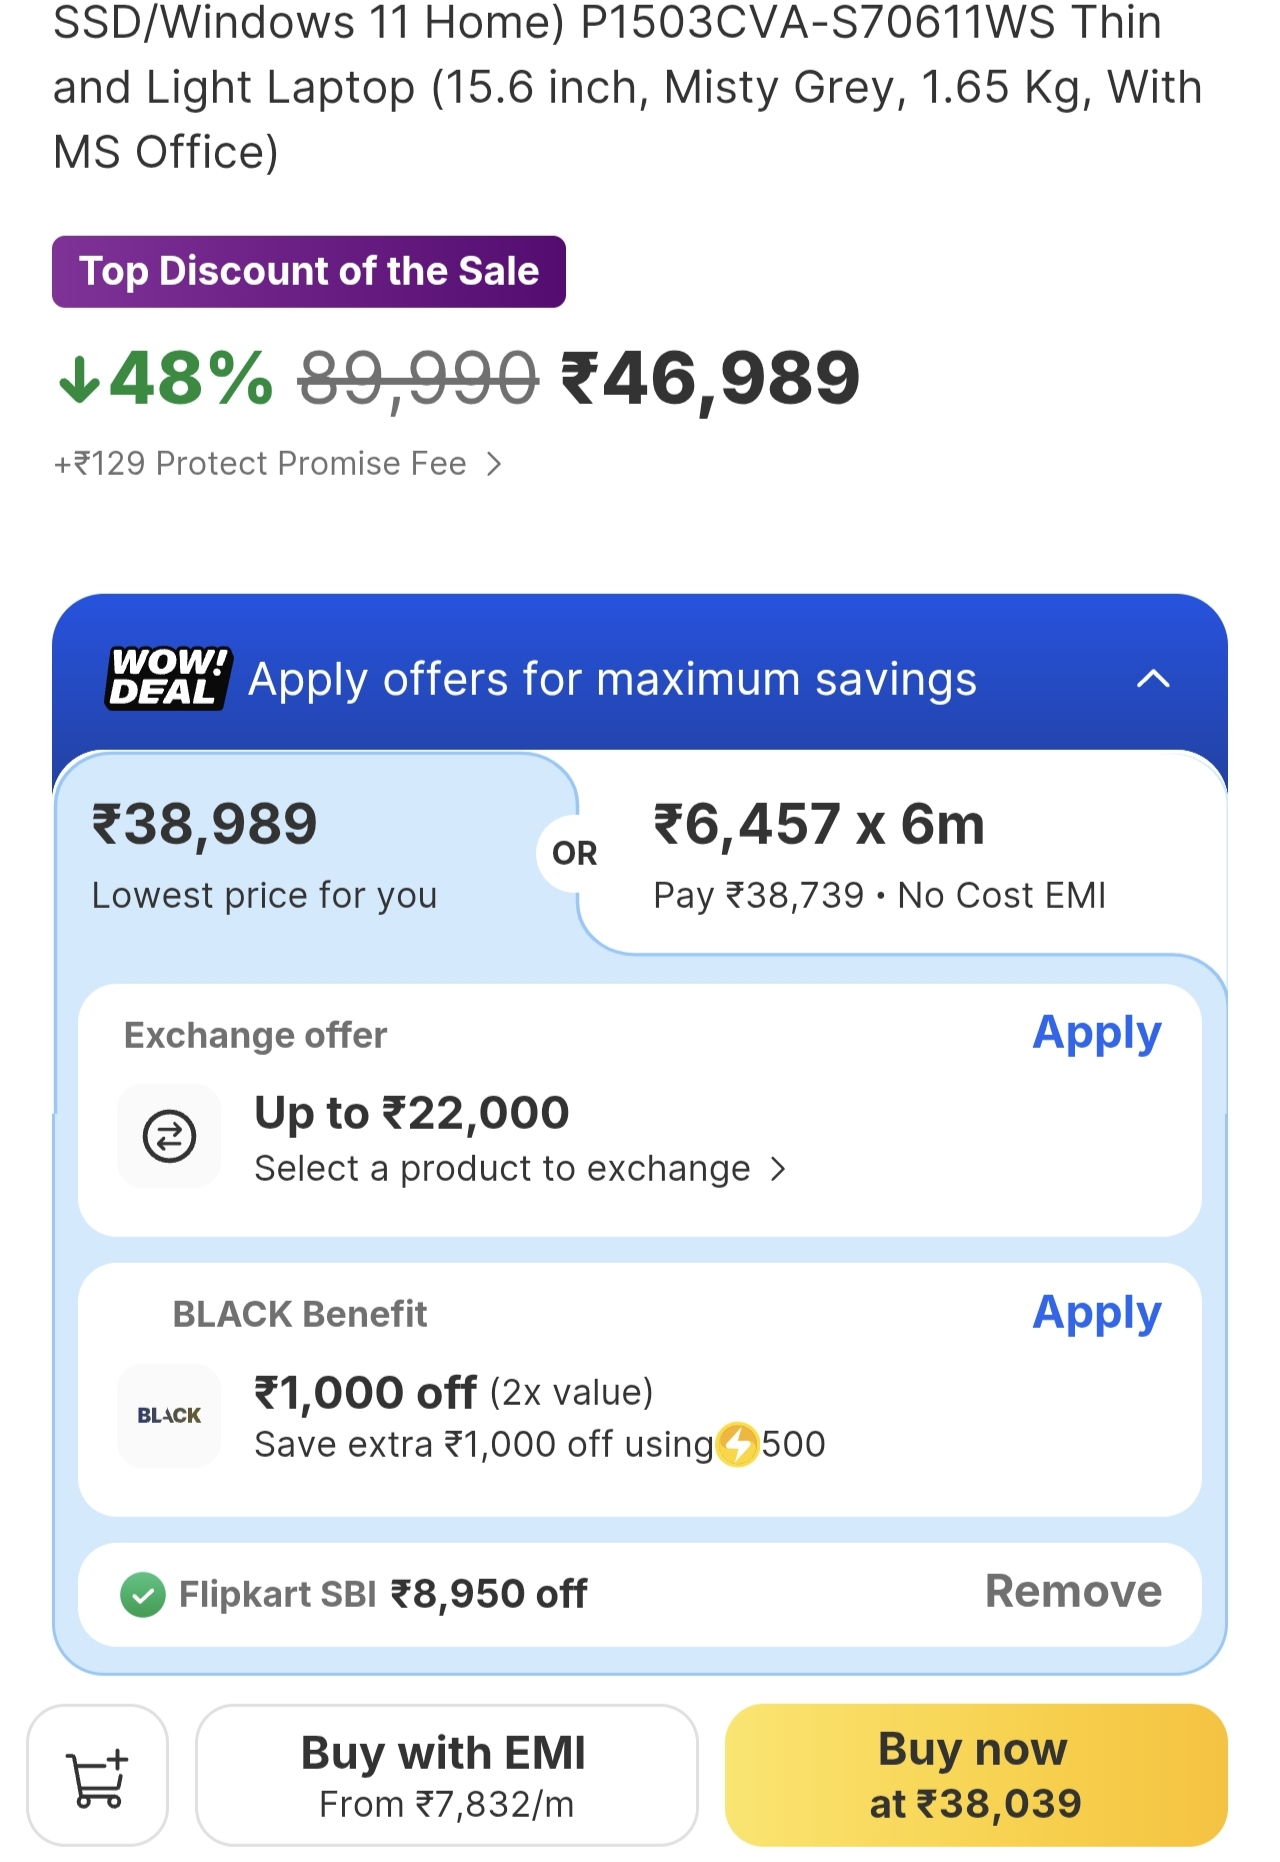Screen dimensions: 1280x1862
Task: Tap the WOW! DEAL badge
Action: coord(168,678)
